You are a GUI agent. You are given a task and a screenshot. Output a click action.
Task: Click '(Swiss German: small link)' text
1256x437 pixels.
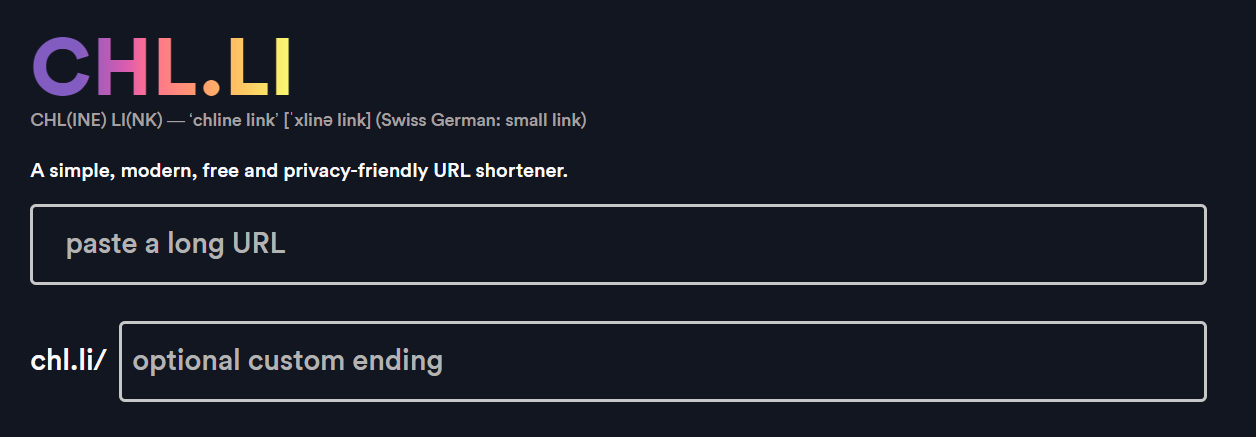coord(481,120)
